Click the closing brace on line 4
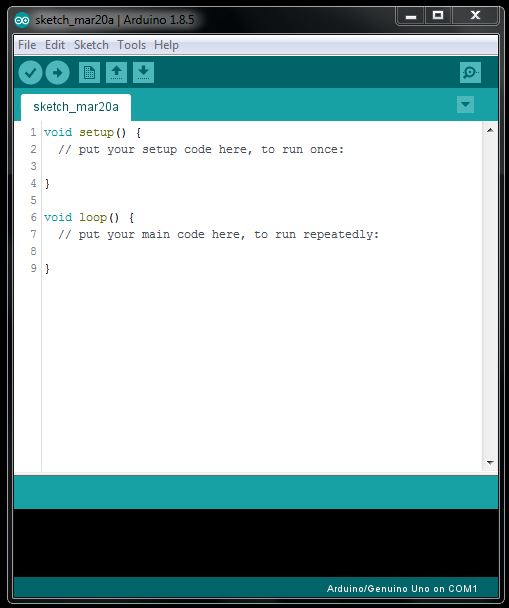This screenshot has height=608, width=509. (47, 183)
